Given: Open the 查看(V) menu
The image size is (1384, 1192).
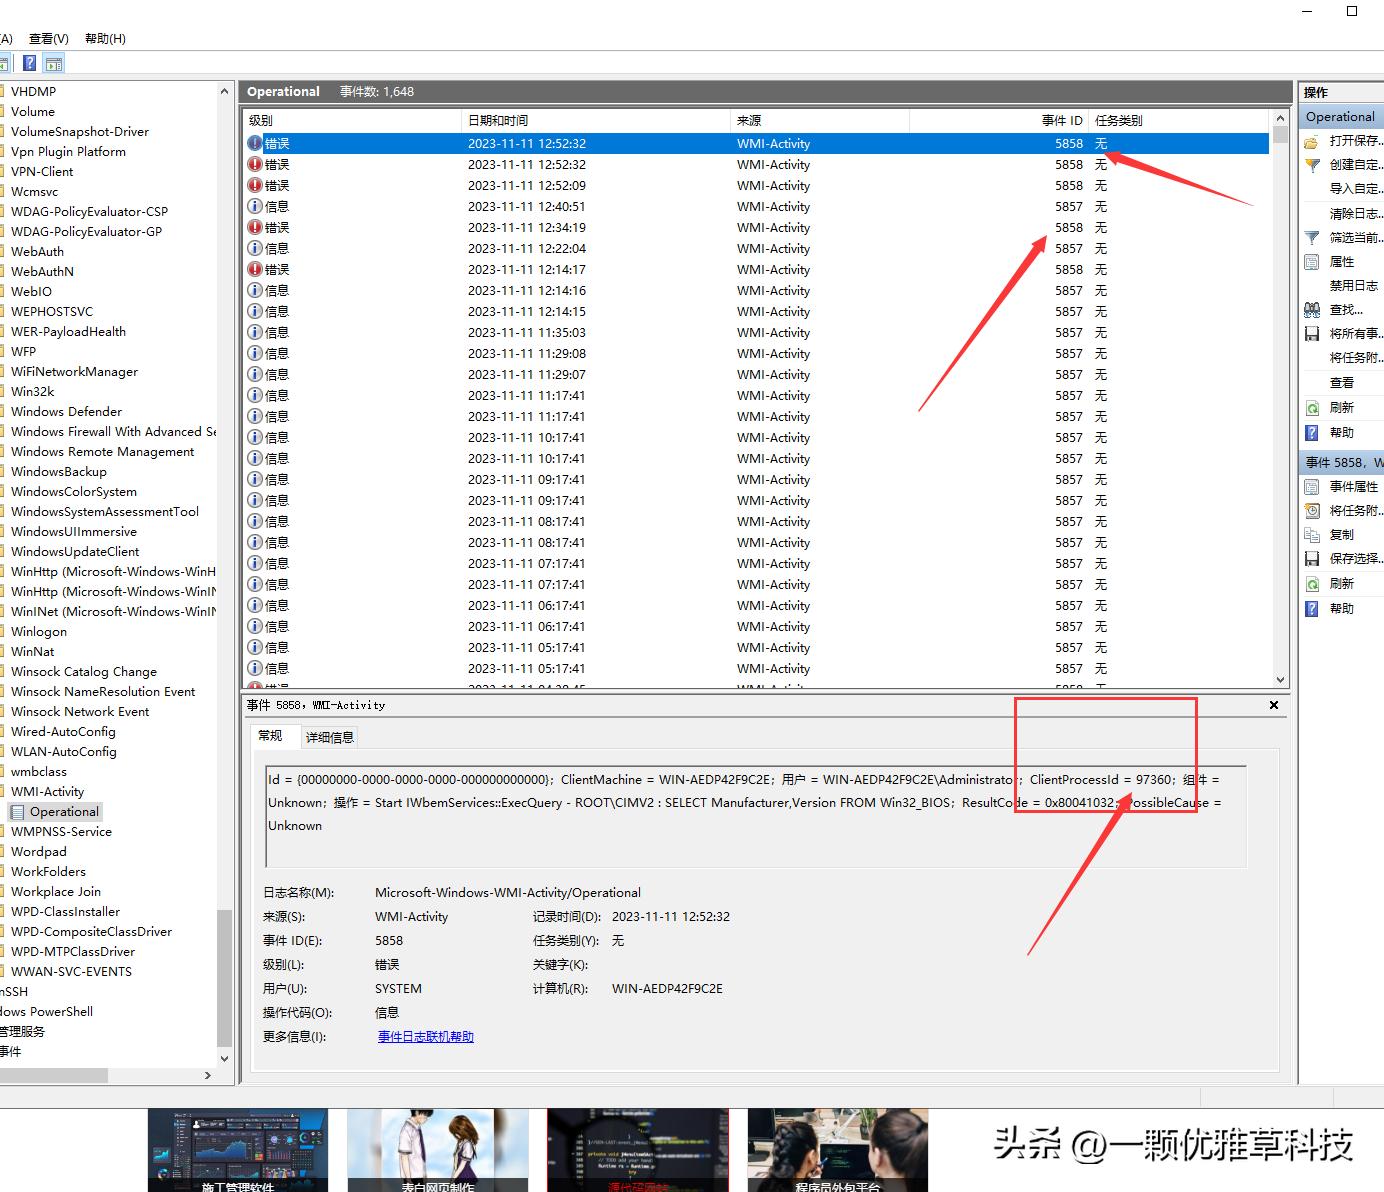Looking at the screenshot, I should 48,38.
